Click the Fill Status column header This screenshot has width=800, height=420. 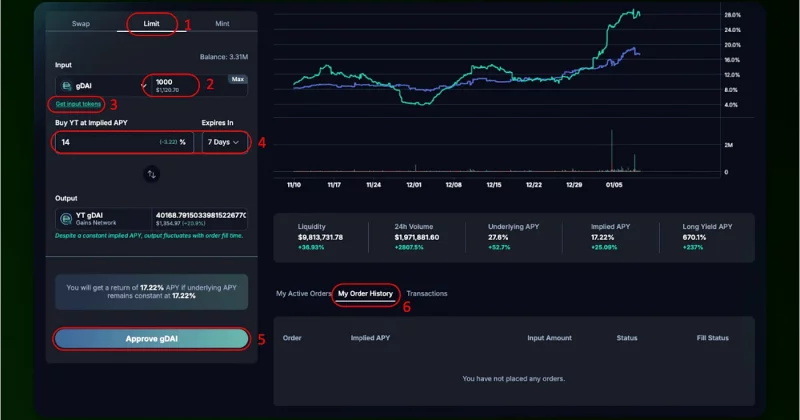[x=713, y=338]
